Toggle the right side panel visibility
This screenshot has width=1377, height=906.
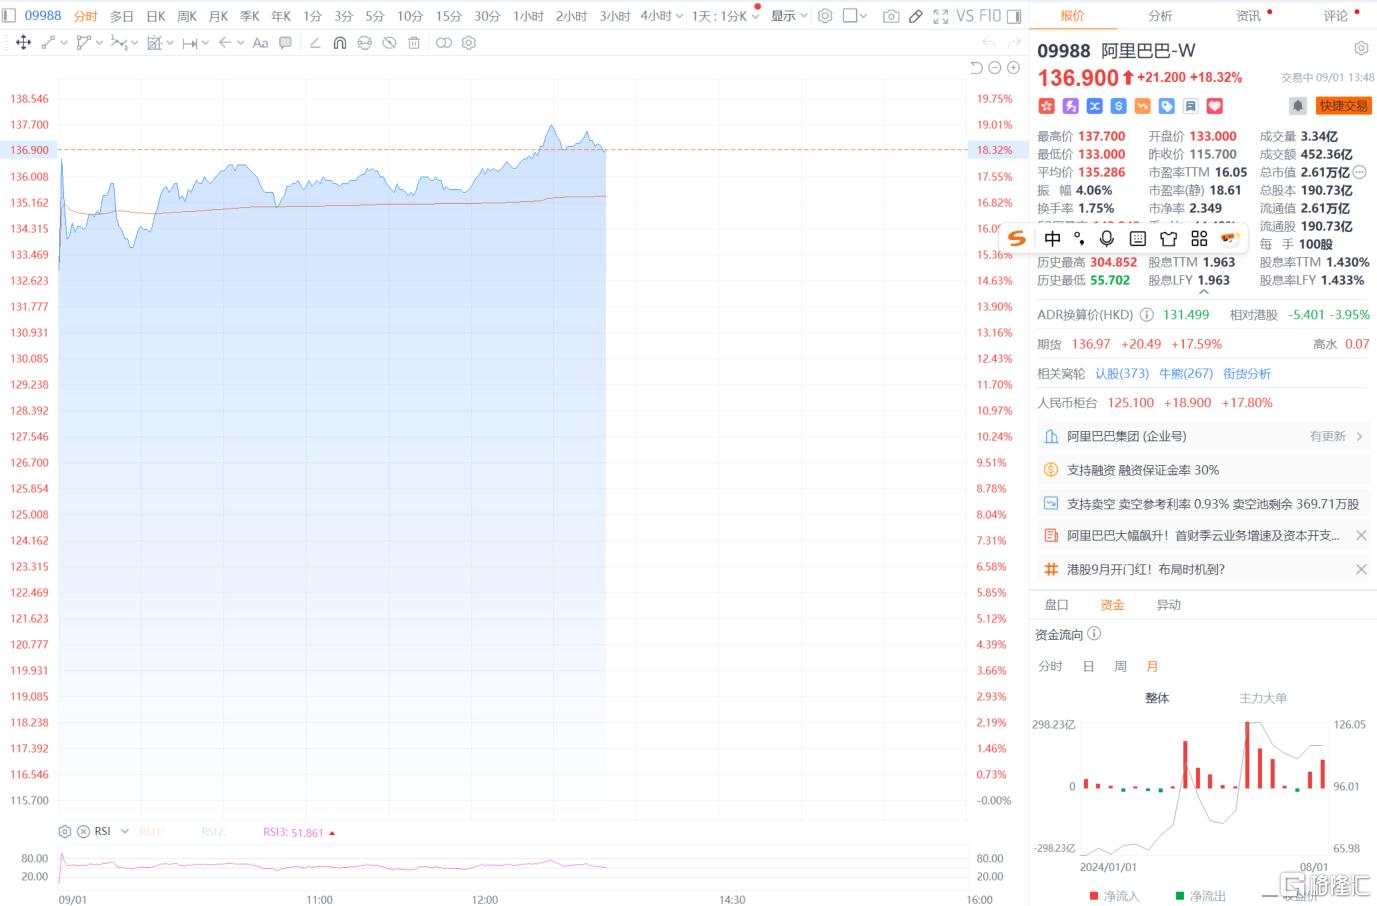click(x=1014, y=16)
